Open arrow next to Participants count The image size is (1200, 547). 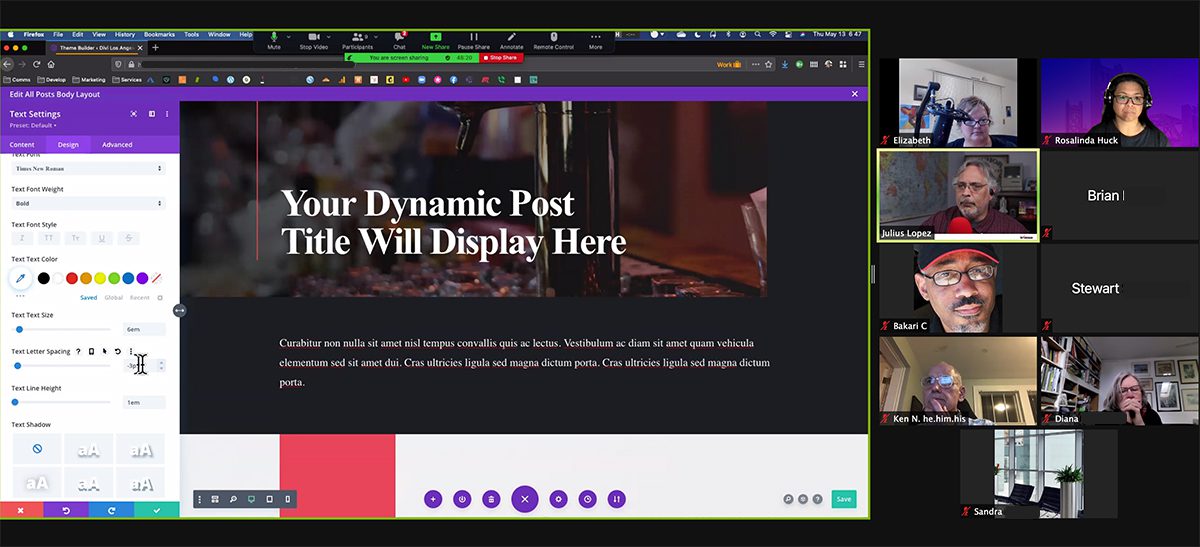374,36
